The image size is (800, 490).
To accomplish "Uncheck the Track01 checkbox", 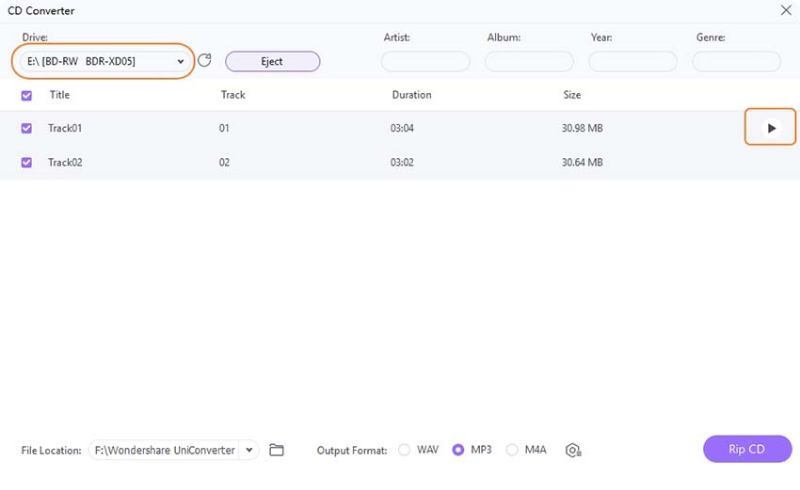I will pyautogui.click(x=27, y=128).
